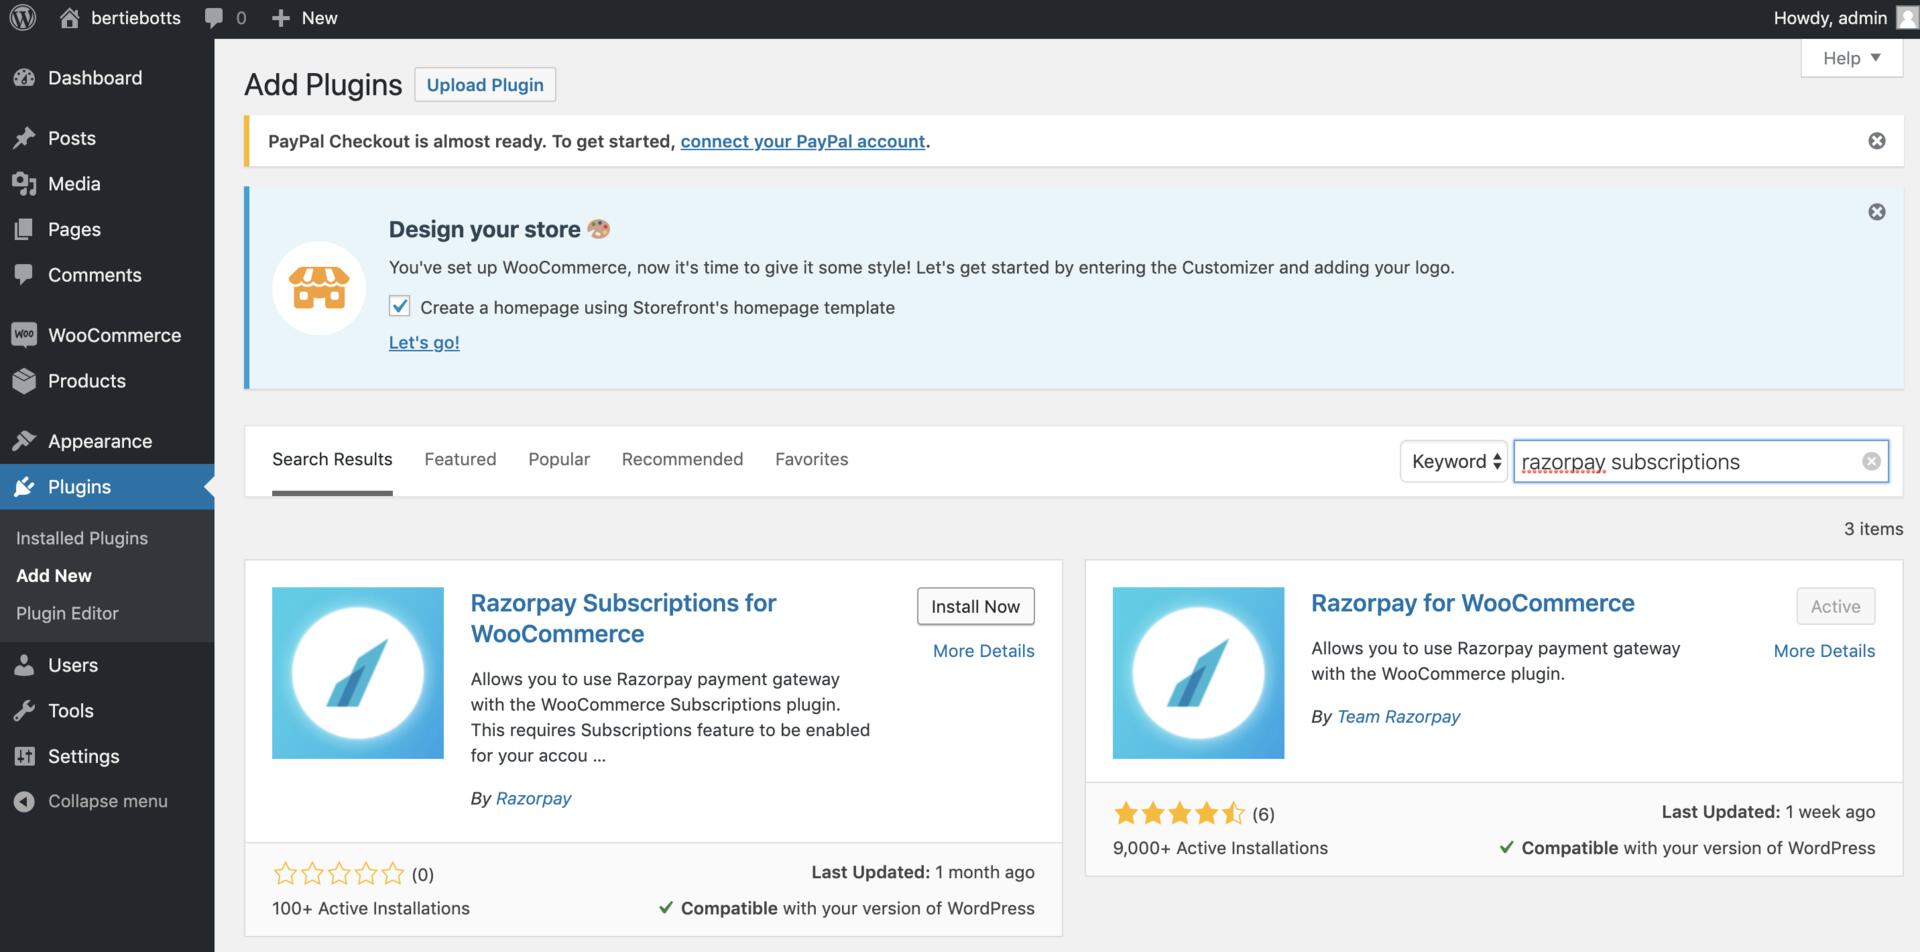Click the Let's go! link

424,342
